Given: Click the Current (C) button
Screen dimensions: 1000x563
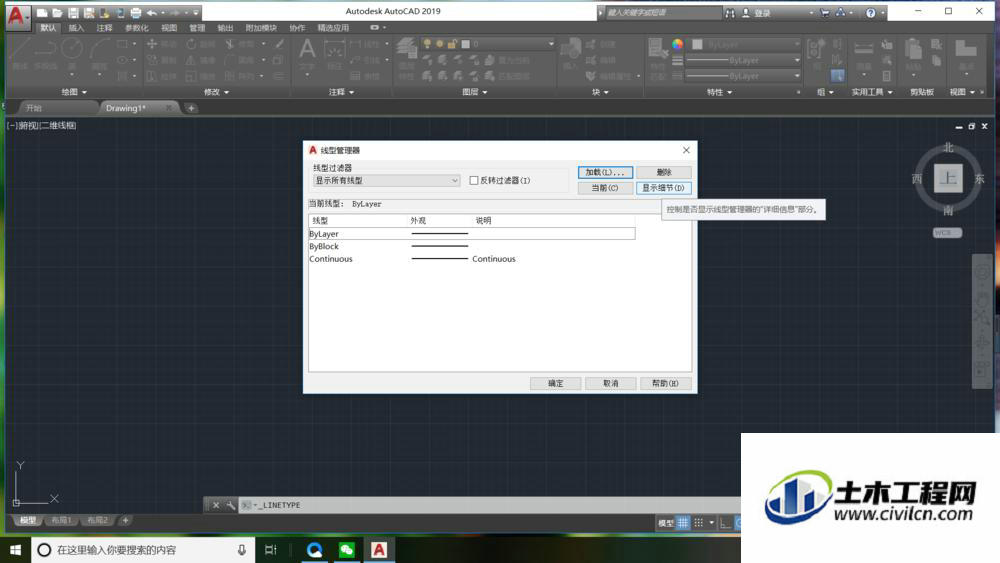Looking at the screenshot, I should click(x=605, y=187).
